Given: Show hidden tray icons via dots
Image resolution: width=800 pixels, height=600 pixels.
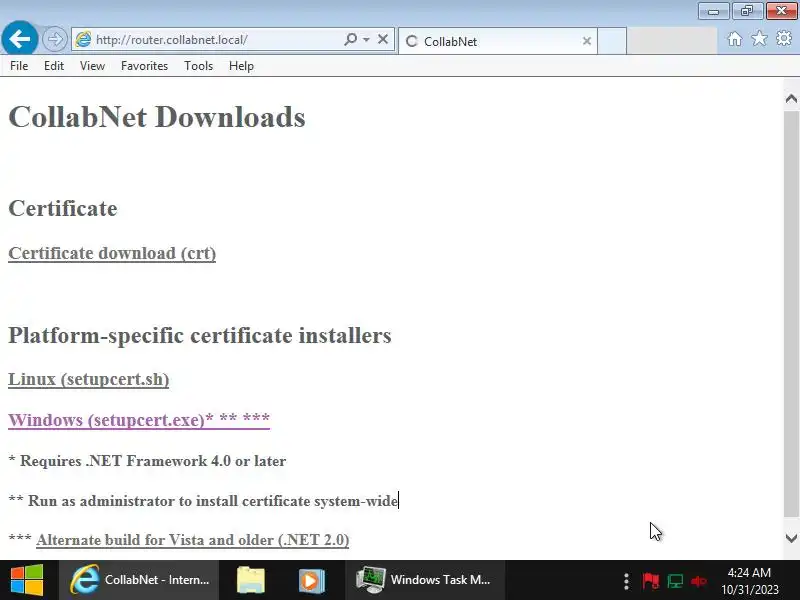Looking at the screenshot, I should (626, 581).
